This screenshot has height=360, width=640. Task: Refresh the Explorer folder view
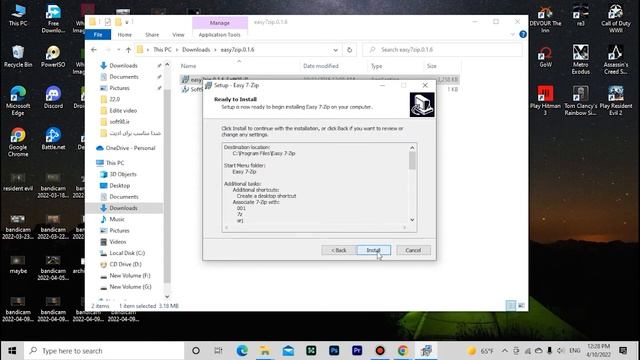click(x=349, y=50)
